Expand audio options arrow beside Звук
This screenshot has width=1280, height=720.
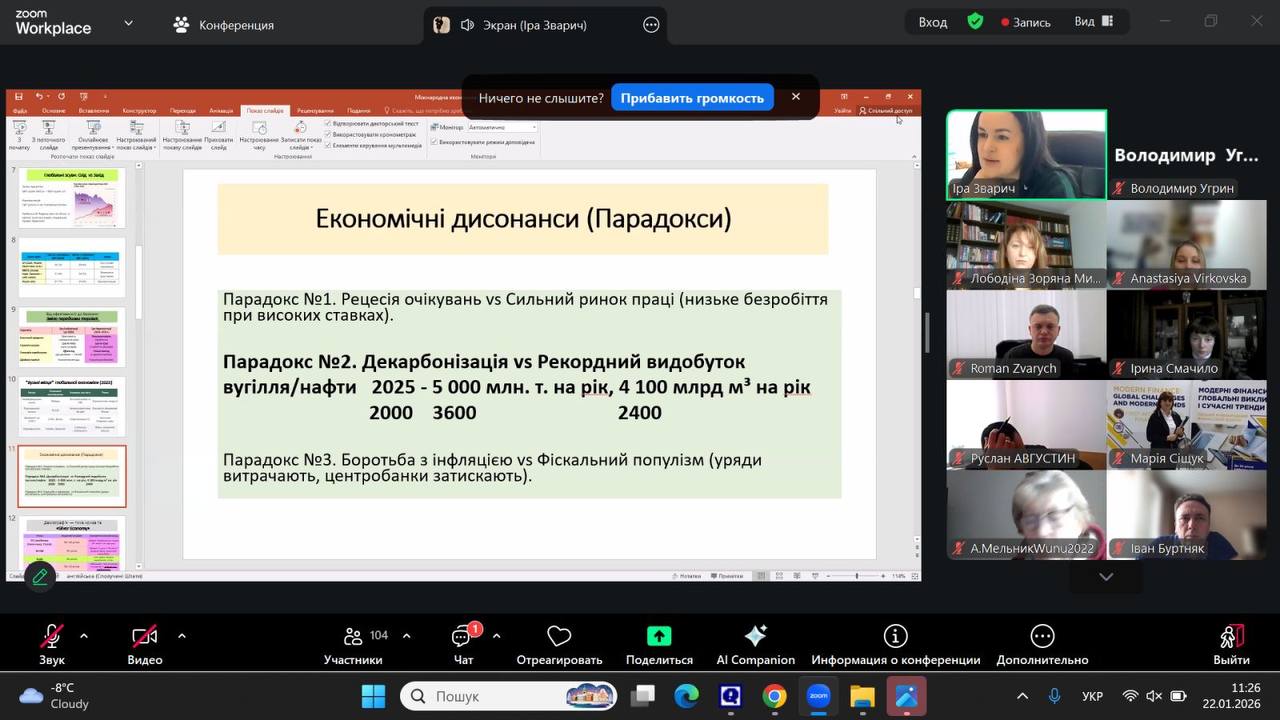click(x=84, y=636)
